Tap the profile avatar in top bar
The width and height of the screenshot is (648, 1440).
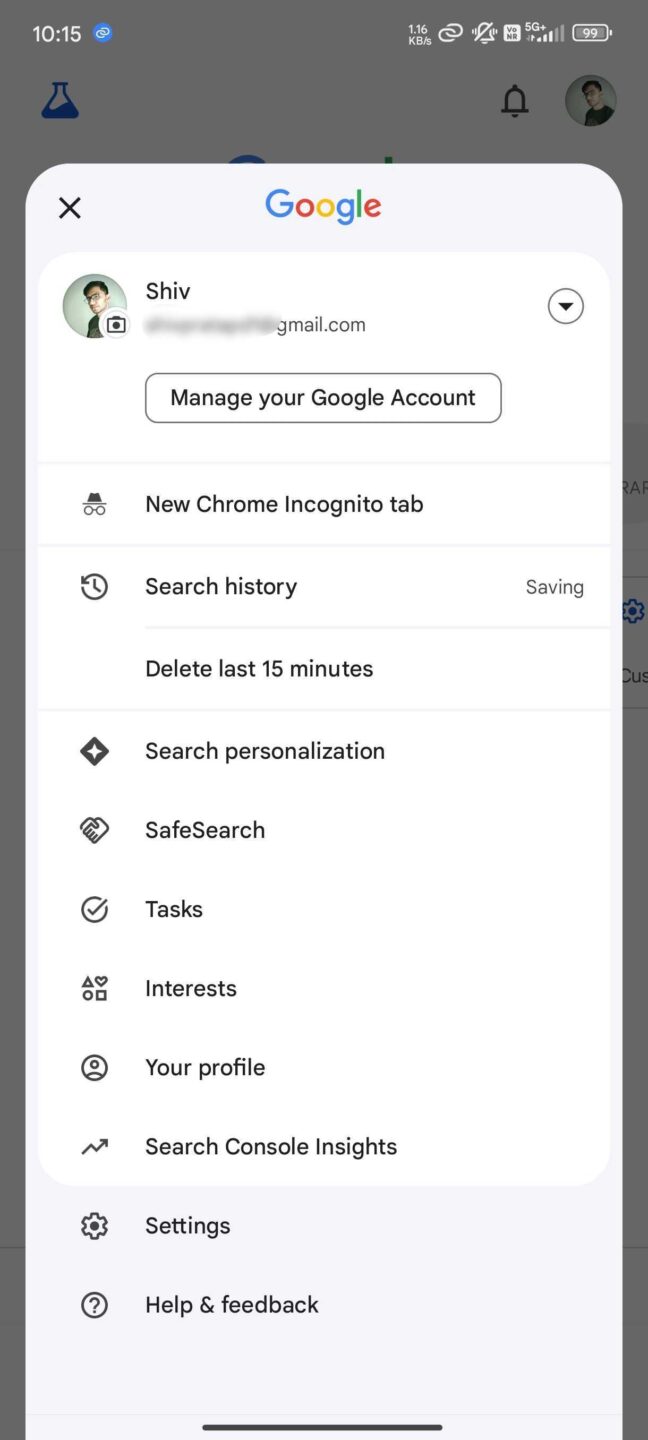(x=591, y=101)
